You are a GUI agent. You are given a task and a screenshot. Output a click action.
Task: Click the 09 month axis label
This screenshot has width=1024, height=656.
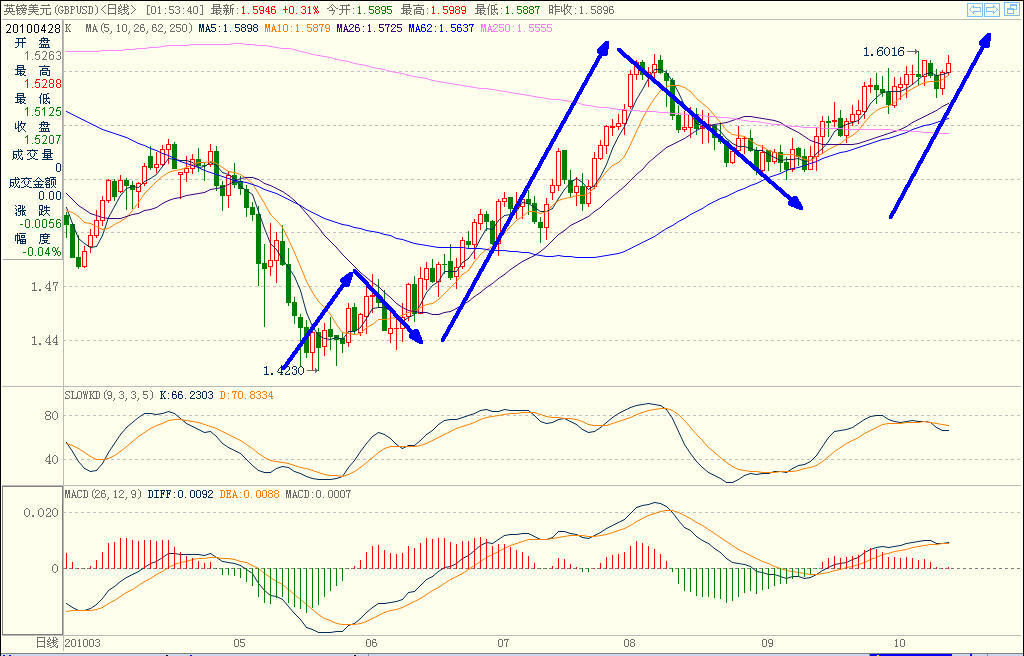click(x=767, y=643)
